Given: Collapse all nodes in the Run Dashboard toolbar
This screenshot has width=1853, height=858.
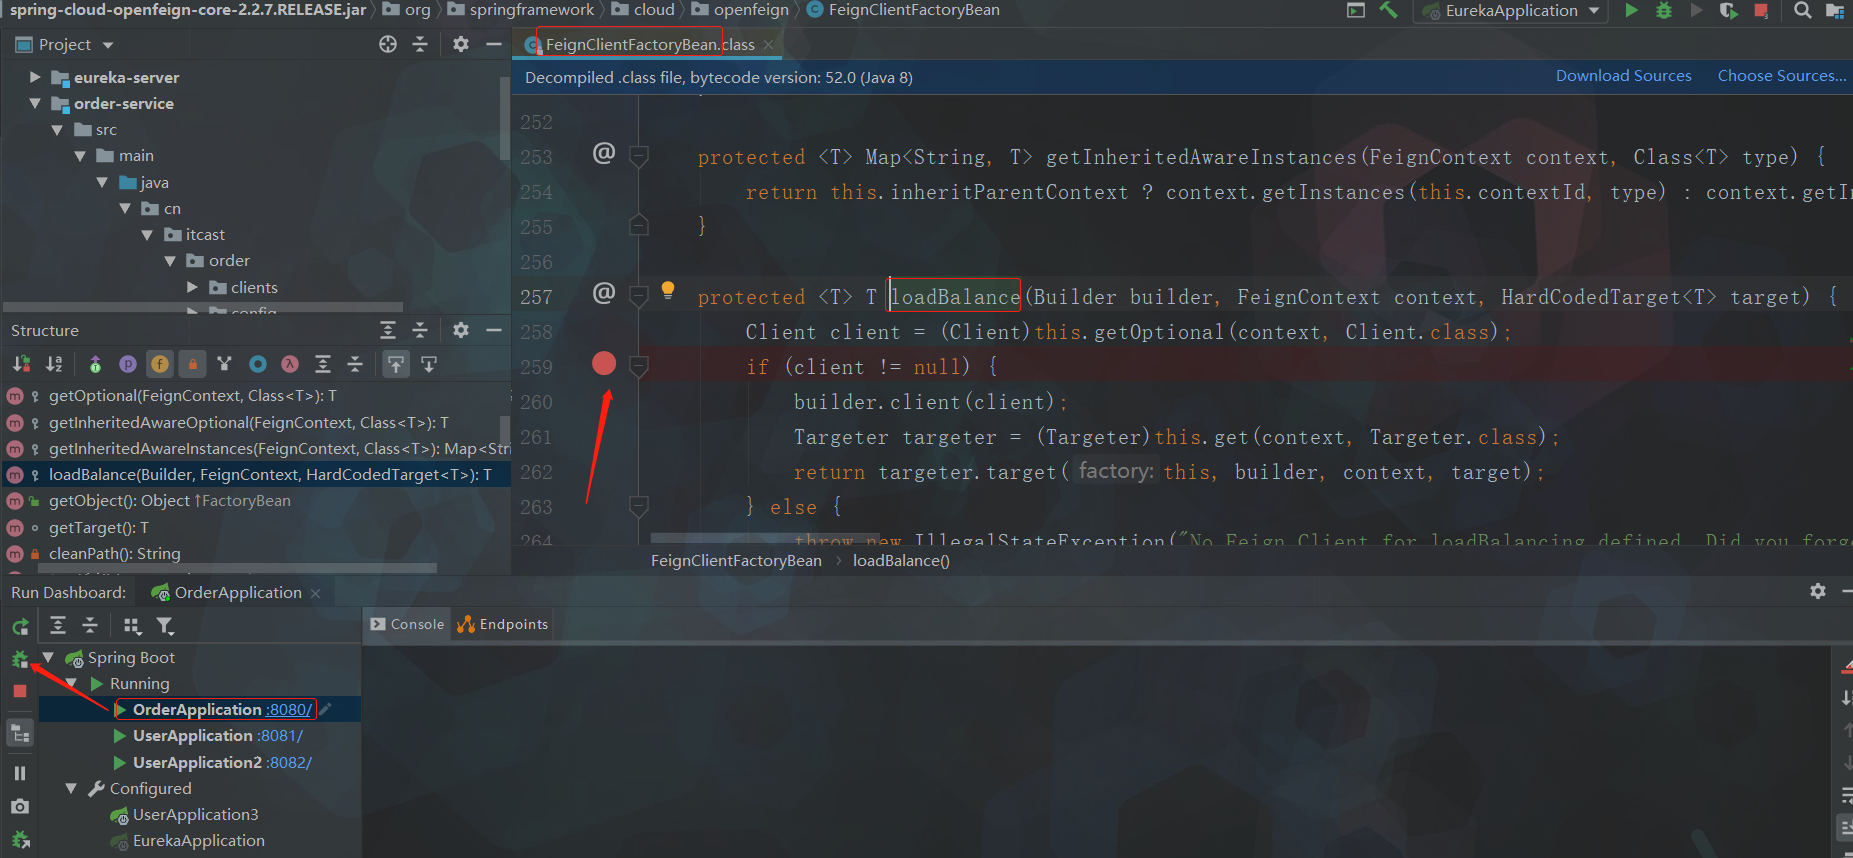Looking at the screenshot, I should tap(90, 625).
